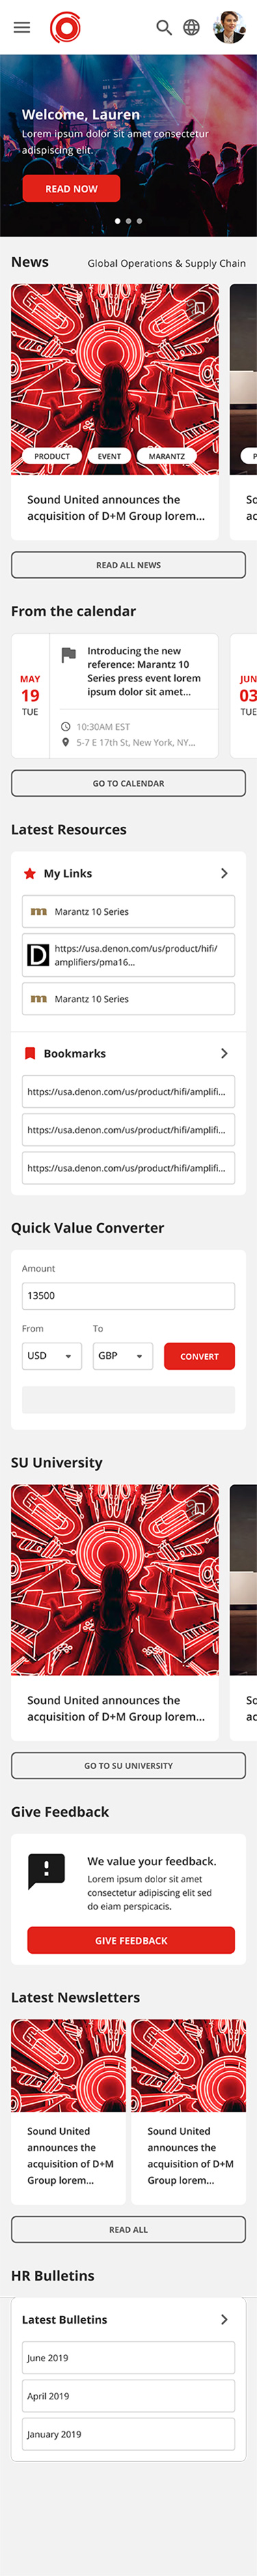Expand the Bookmarks section chevron
This screenshot has height=2576, width=257.
pos(224,1053)
